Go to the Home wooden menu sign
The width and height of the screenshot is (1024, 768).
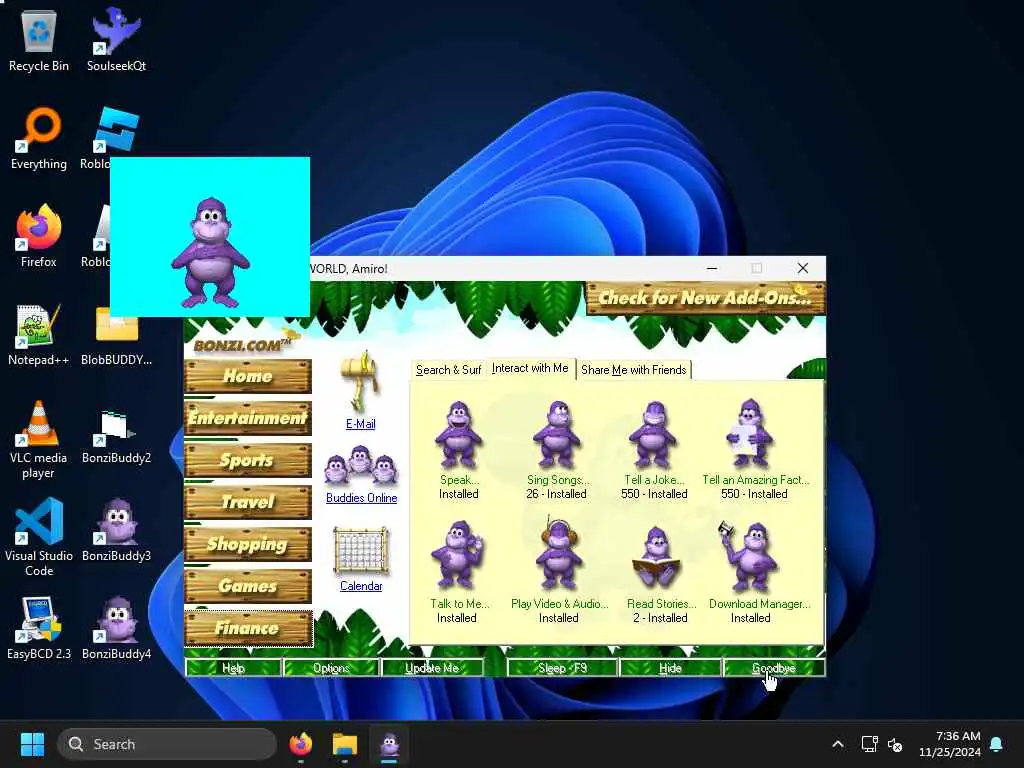pos(248,376)
